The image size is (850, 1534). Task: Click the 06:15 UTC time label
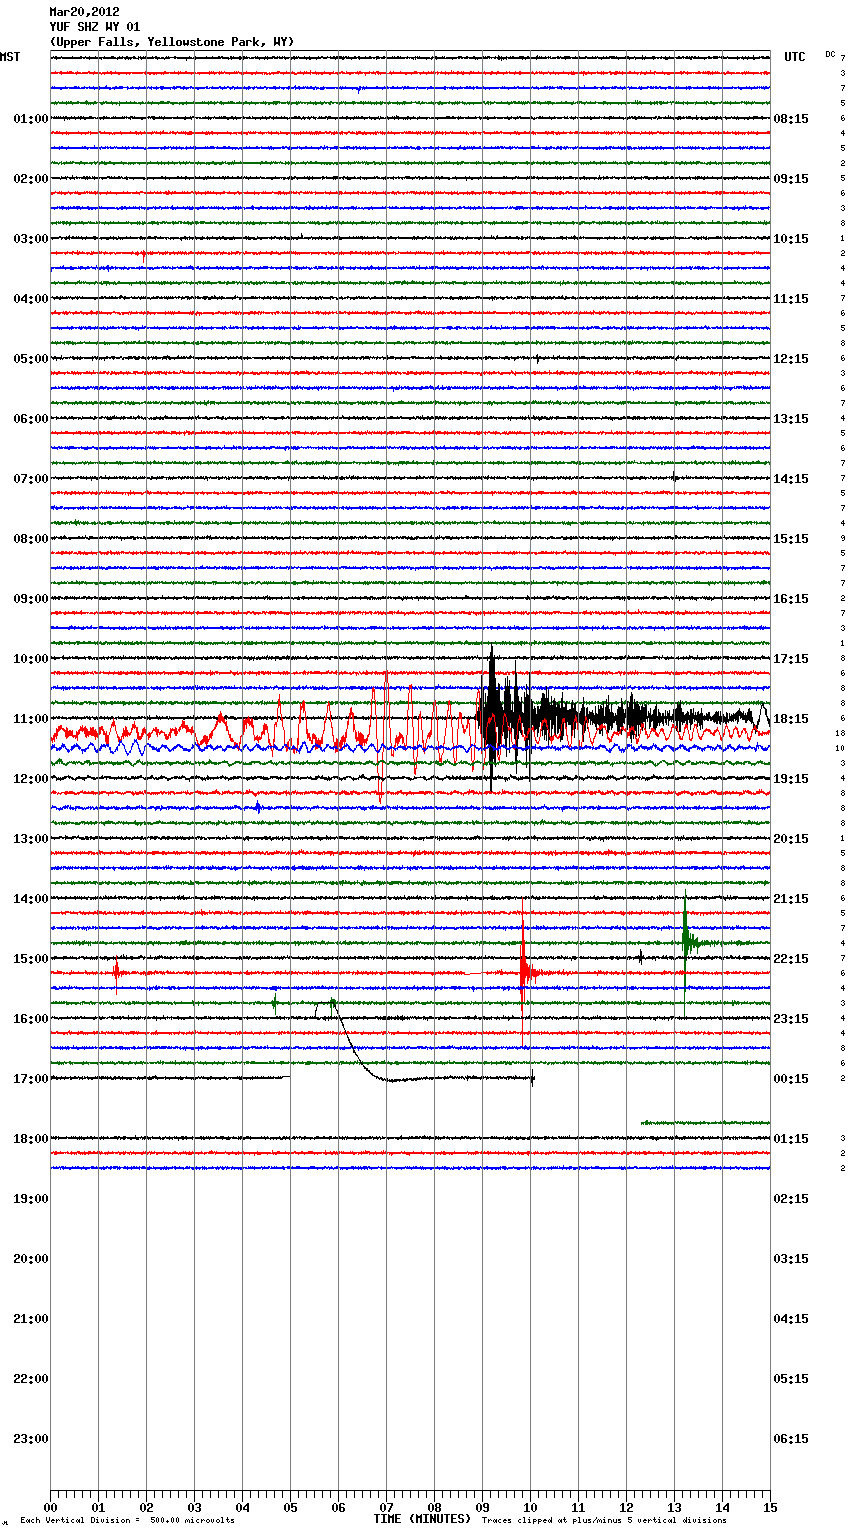tap(791, 1439)
